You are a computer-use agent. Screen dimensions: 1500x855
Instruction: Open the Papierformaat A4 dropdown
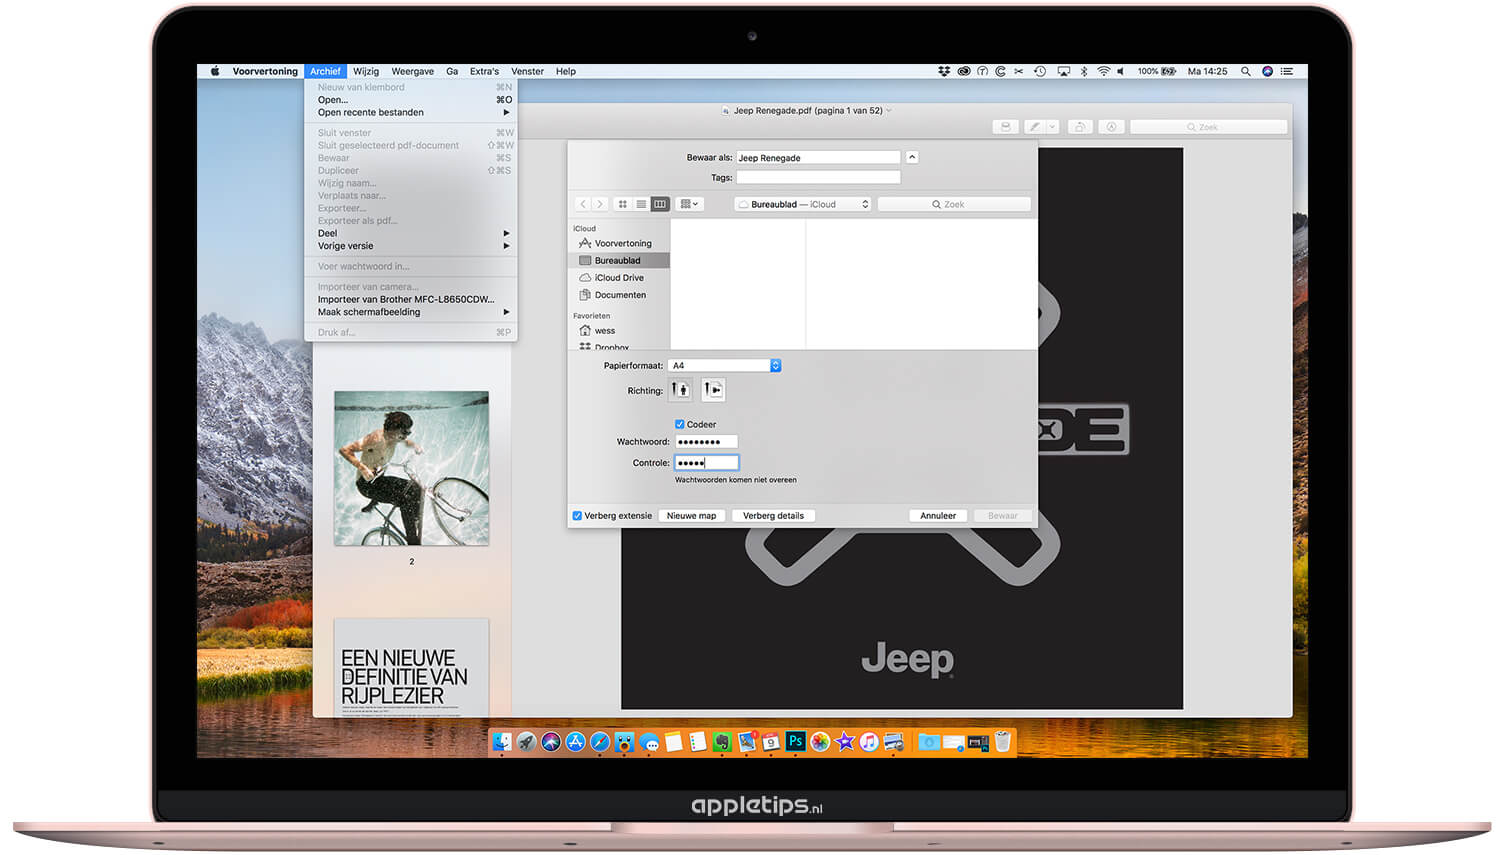pos(724,366)
